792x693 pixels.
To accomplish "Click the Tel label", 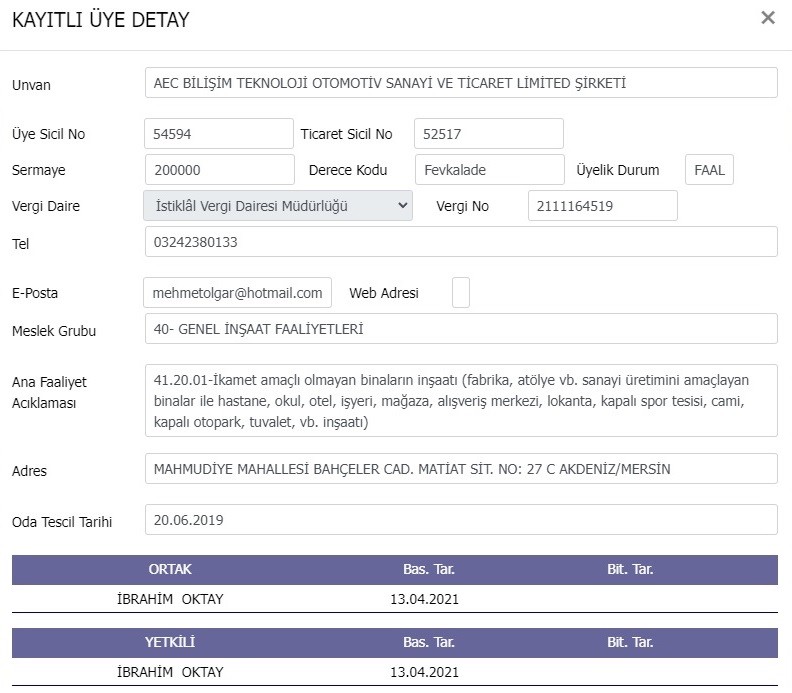I will [x=21, y=244].
